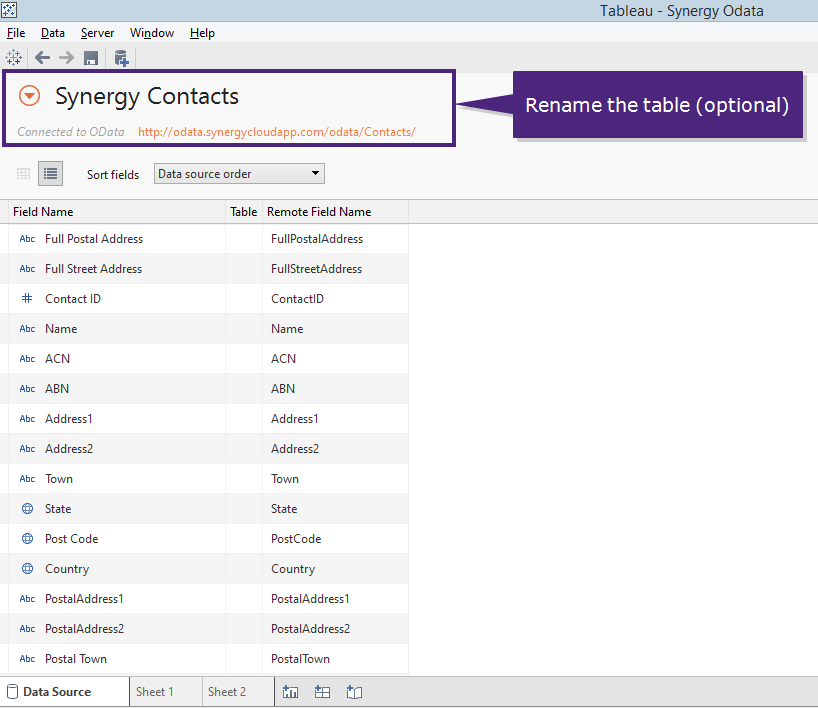
Task: Click the globe geographic icon for Post Code
Action: (x=28, y=538)
